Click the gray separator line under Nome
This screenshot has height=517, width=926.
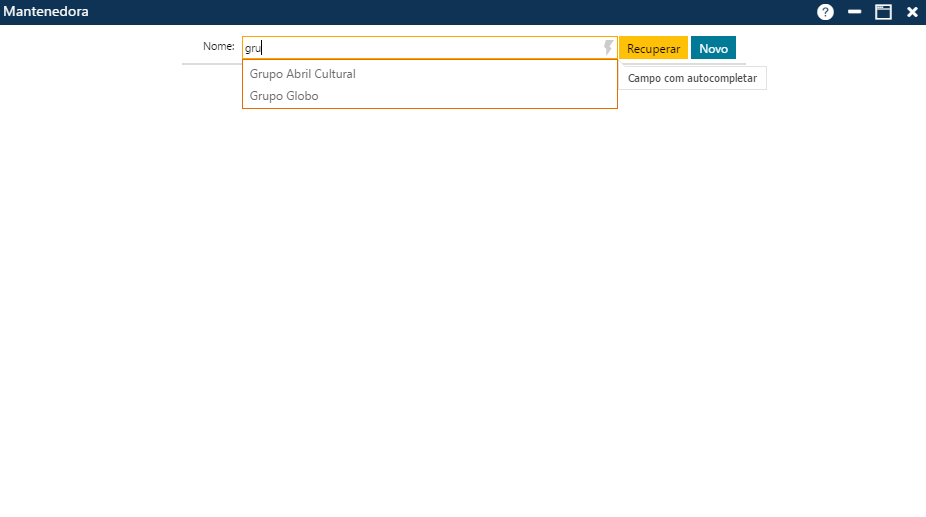[211, 64]
